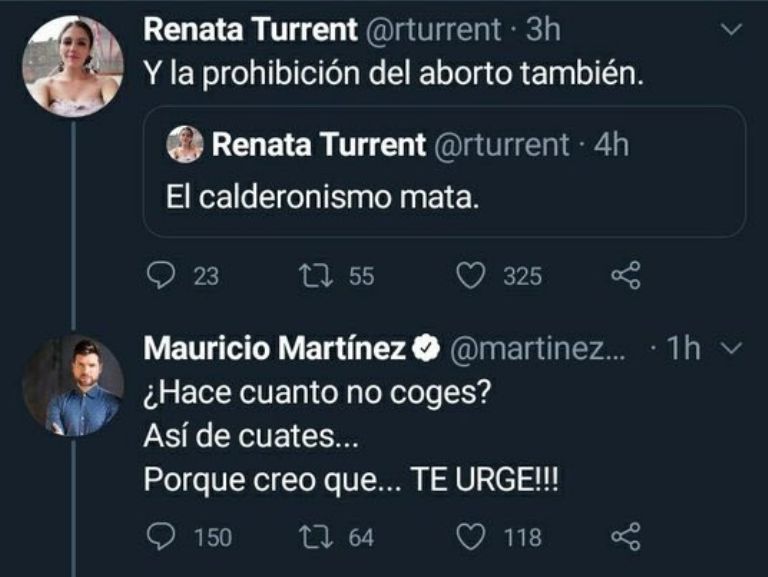Expand options chevron on Renata's tweet

click(733, 31)
